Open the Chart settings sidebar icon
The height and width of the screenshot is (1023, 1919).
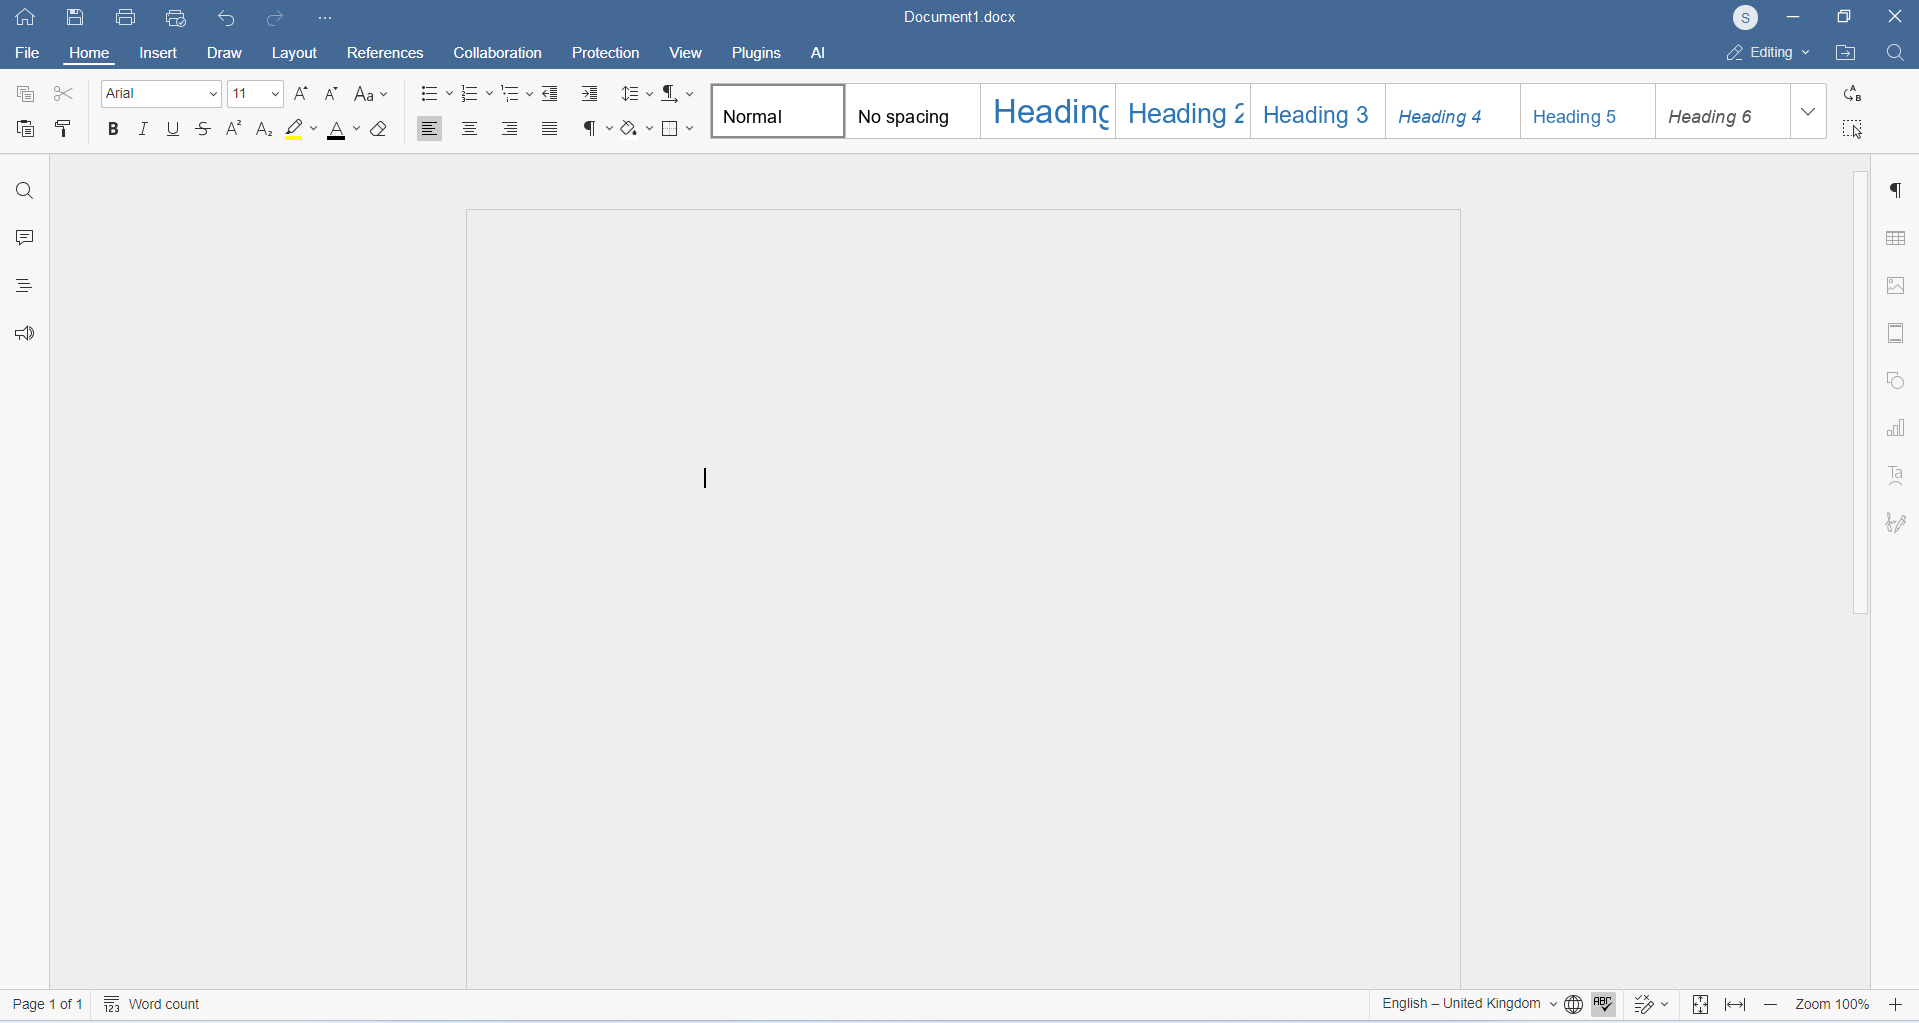1895,429
